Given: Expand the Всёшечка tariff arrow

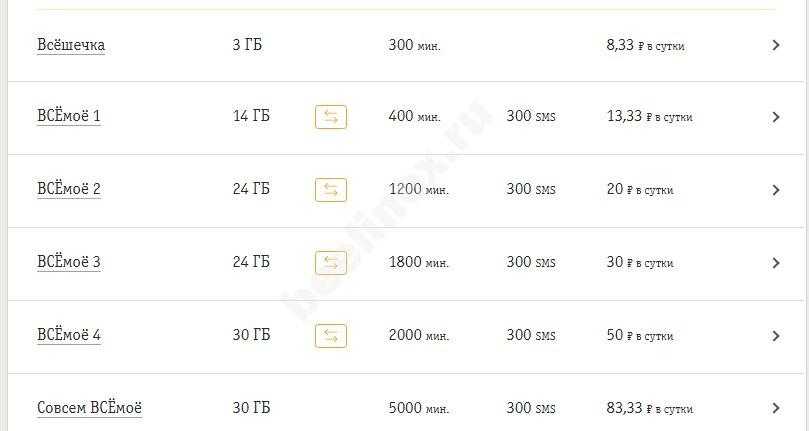Looking at the screenshot, I should [x=776, y=45].
